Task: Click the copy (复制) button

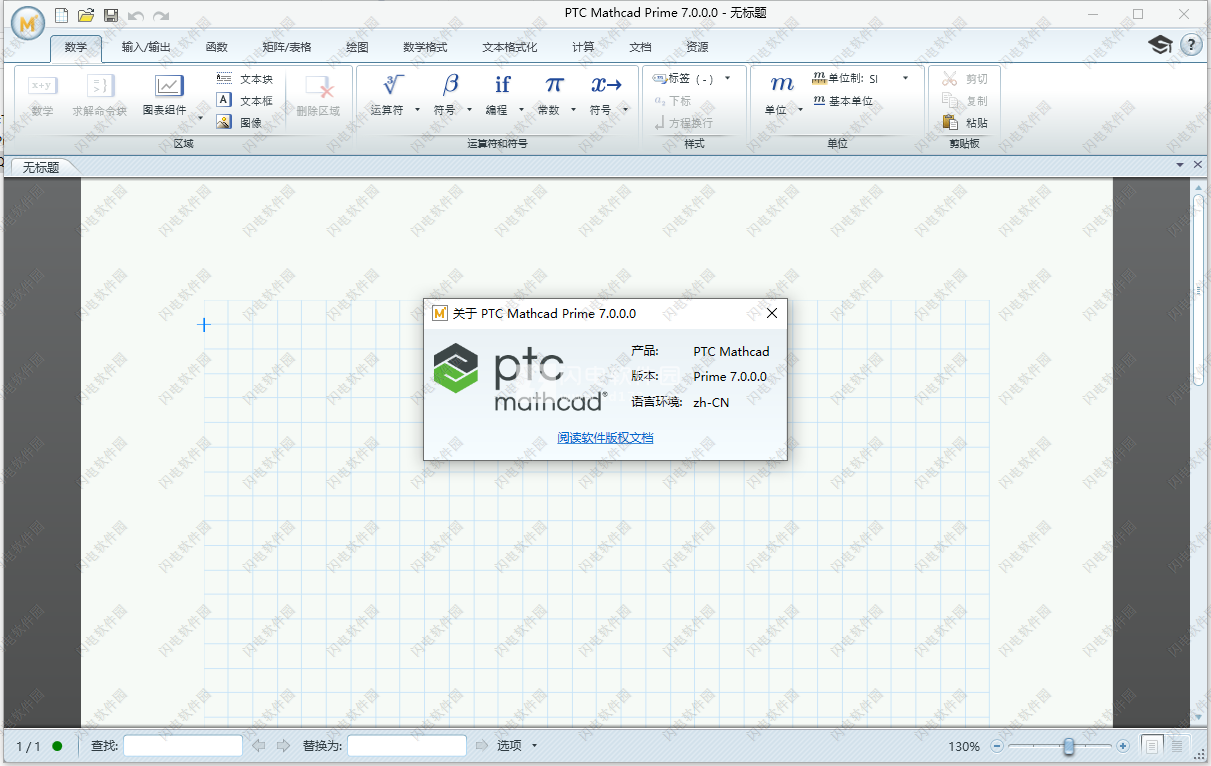Action: click(965, 101)
